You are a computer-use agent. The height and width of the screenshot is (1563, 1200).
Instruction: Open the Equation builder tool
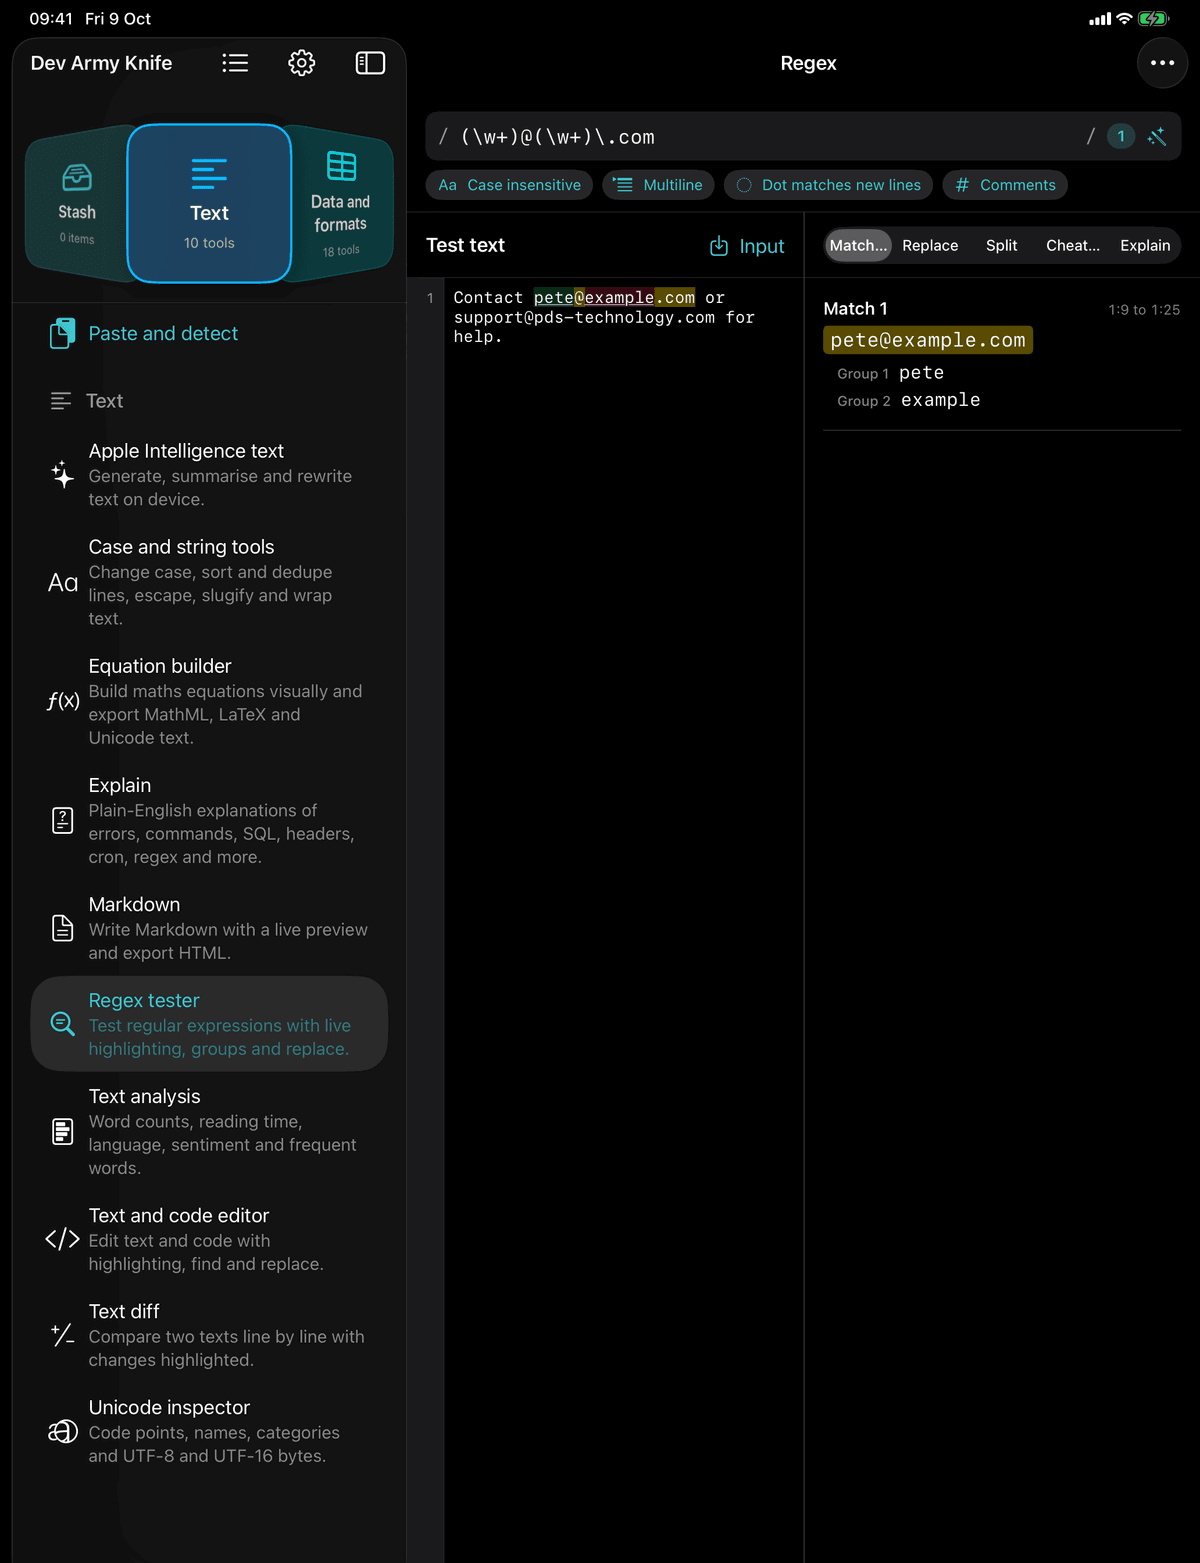[209, 701]
